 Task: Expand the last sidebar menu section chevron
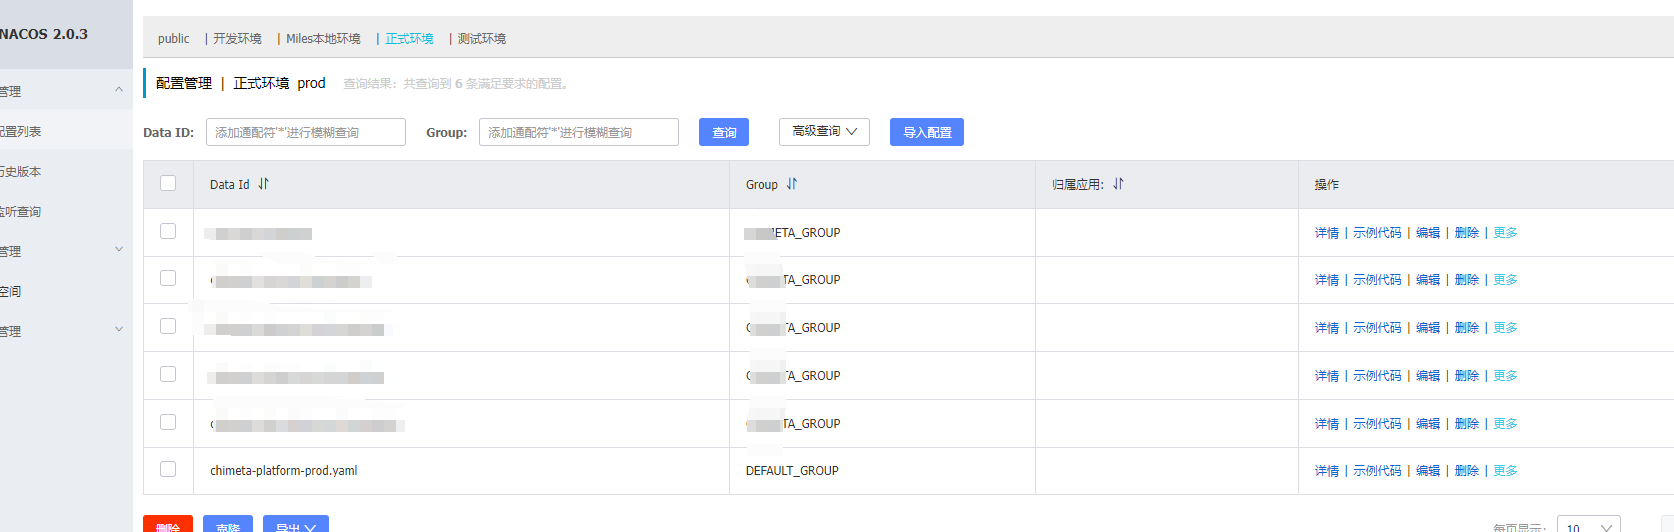point(119,330)
